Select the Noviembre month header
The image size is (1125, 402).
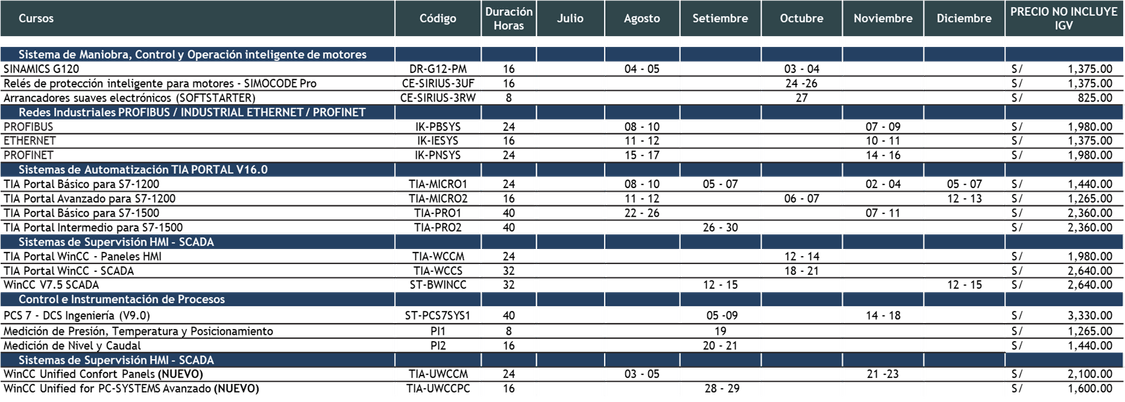pos(883,19)
